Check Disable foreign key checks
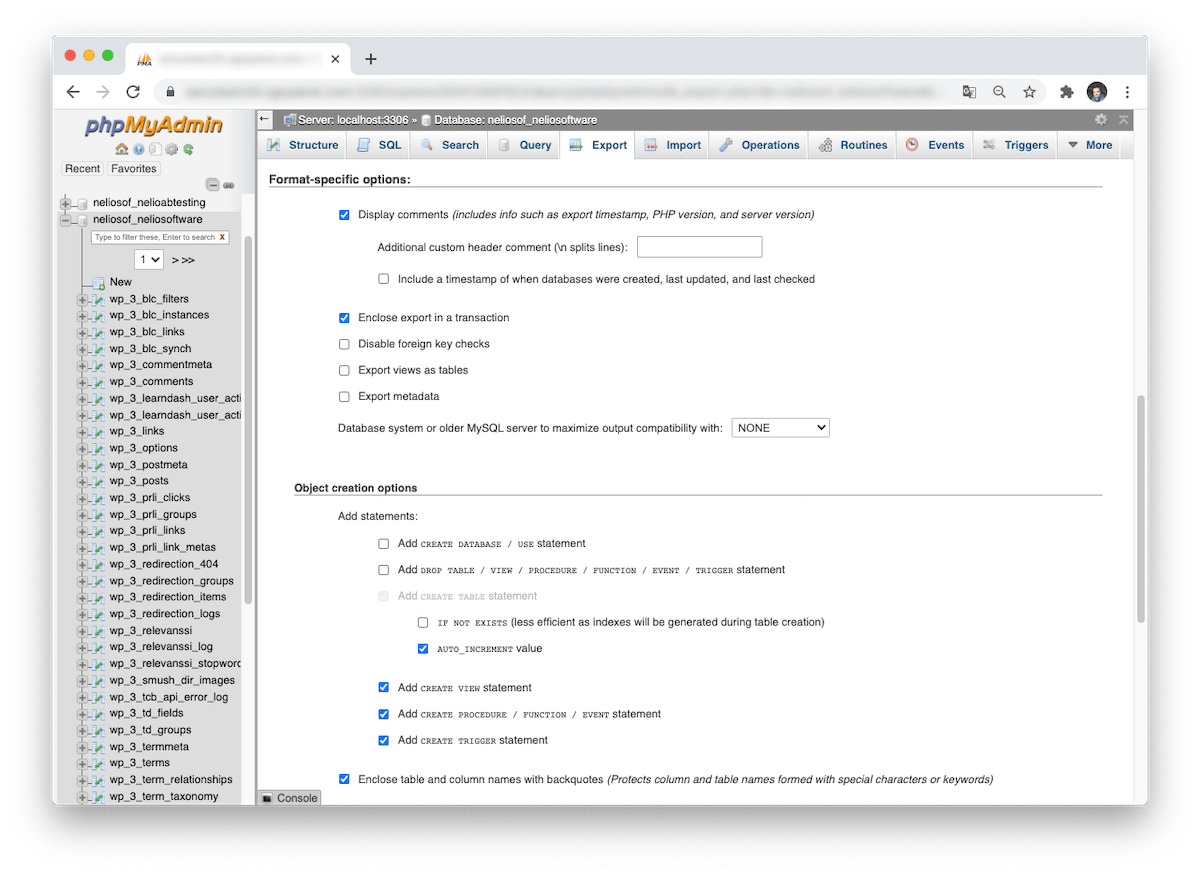 [344, 344]
